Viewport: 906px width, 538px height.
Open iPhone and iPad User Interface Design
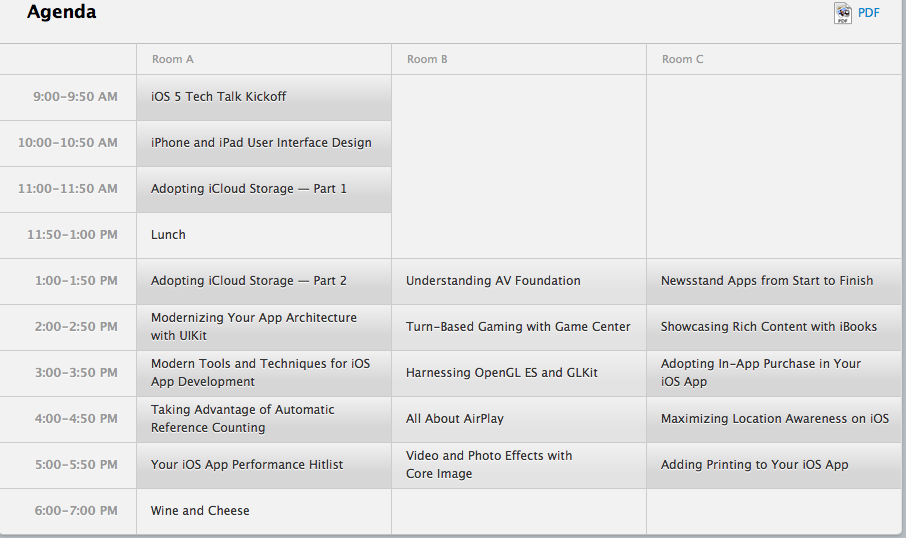264,143
